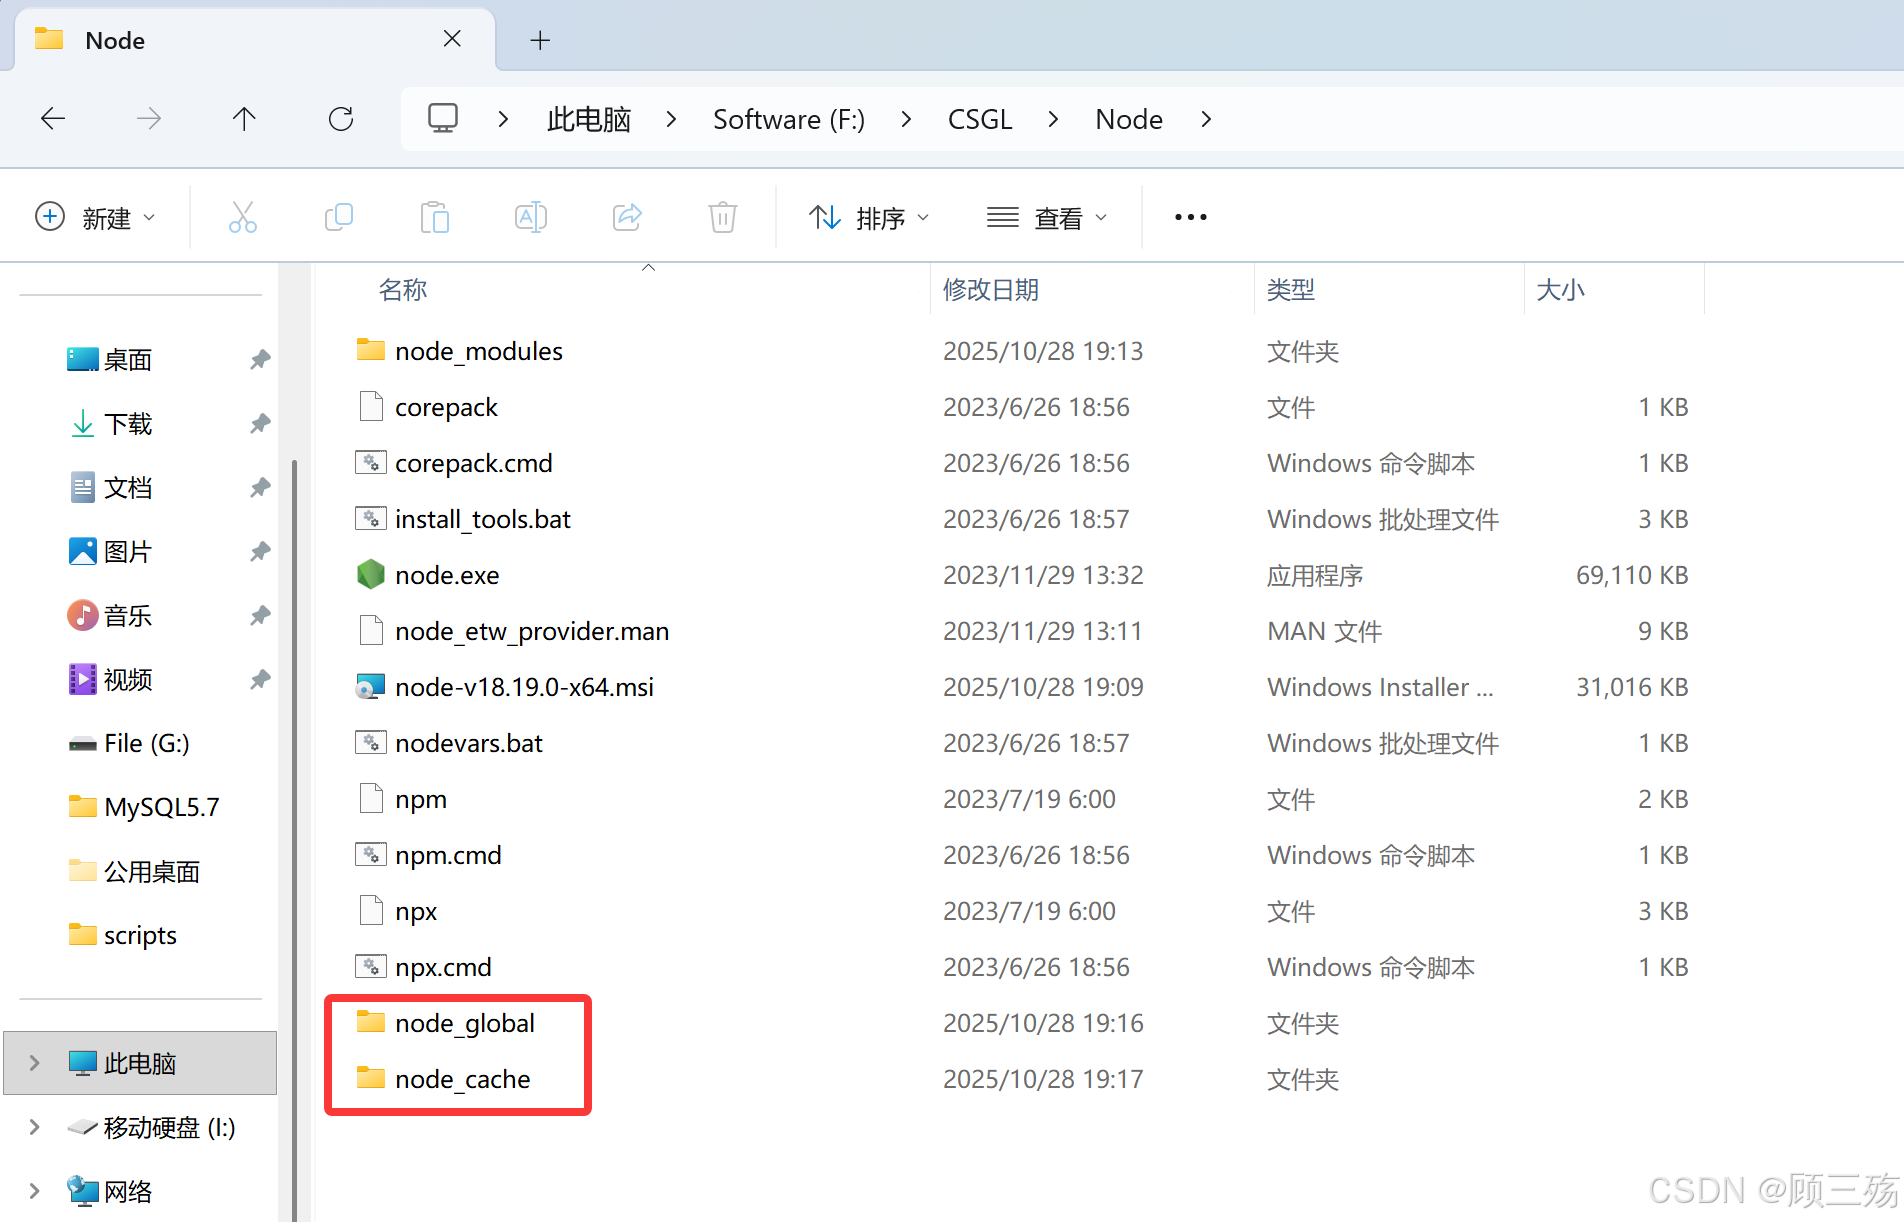Sort by 类型 column header

[x=1291, y=290]
